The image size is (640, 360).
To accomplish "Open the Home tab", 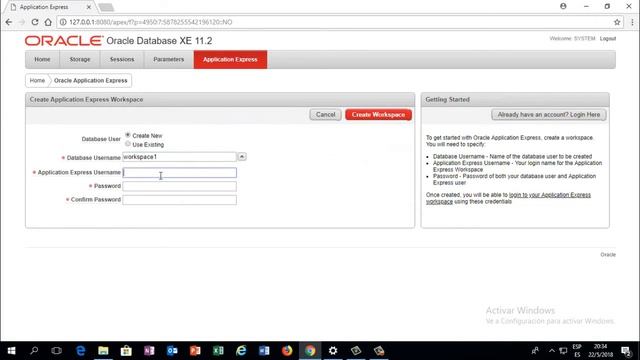I will pos(42,60).
